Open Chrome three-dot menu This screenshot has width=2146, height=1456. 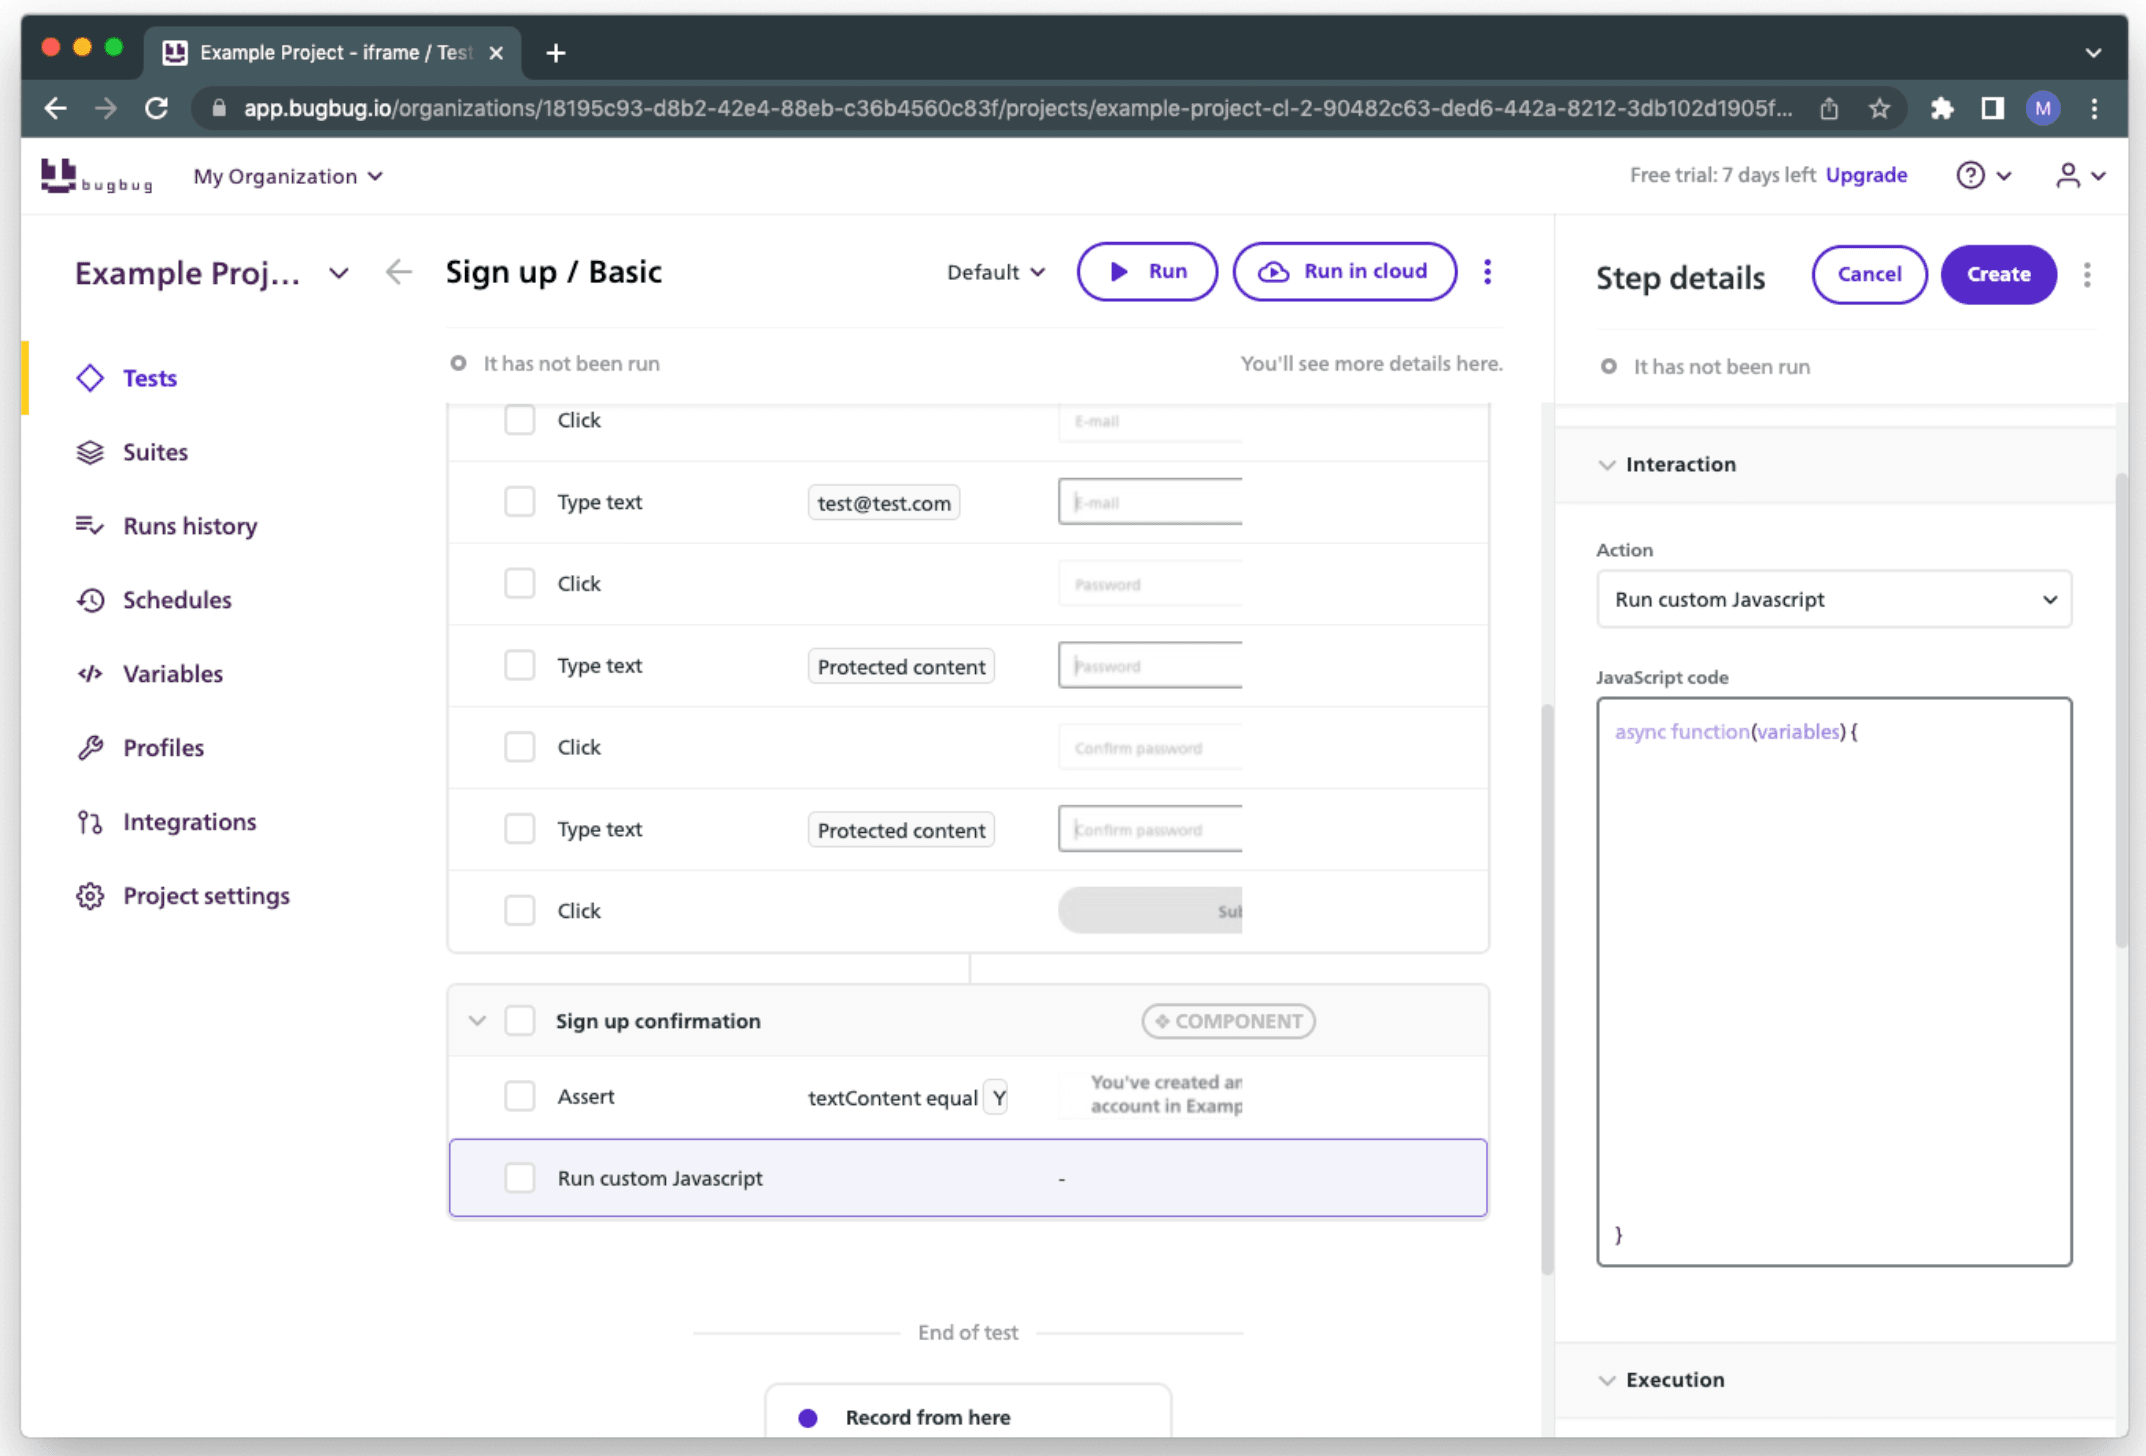tap(2095, 108)
